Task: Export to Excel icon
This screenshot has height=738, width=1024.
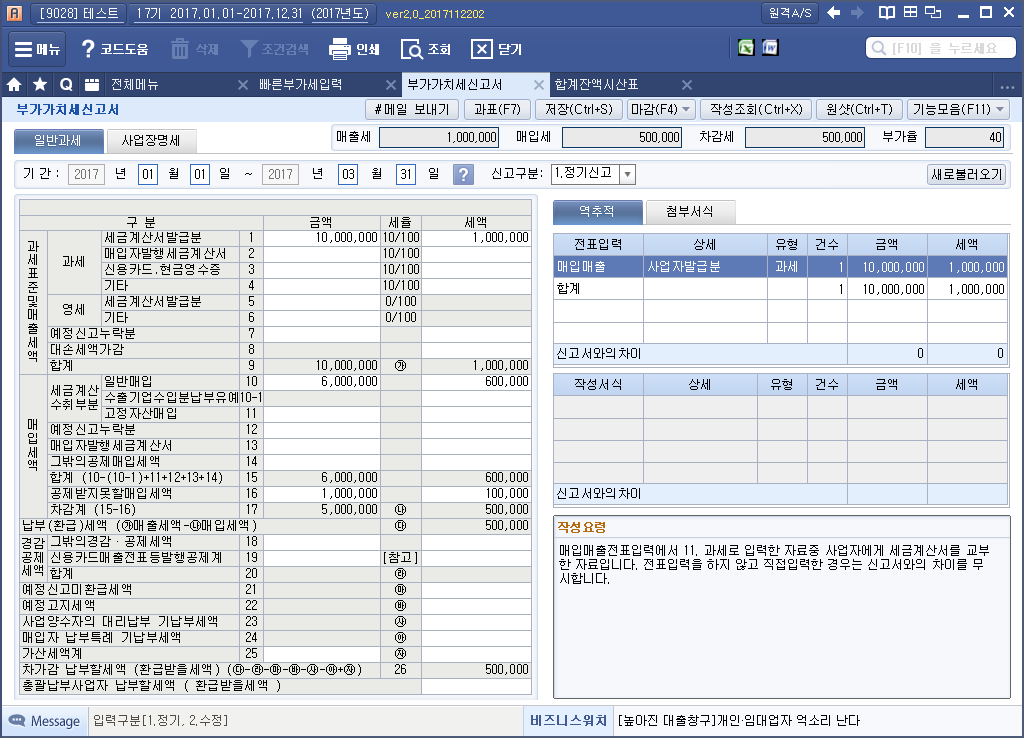Action: pyautogui.click(x=746, y=48)
